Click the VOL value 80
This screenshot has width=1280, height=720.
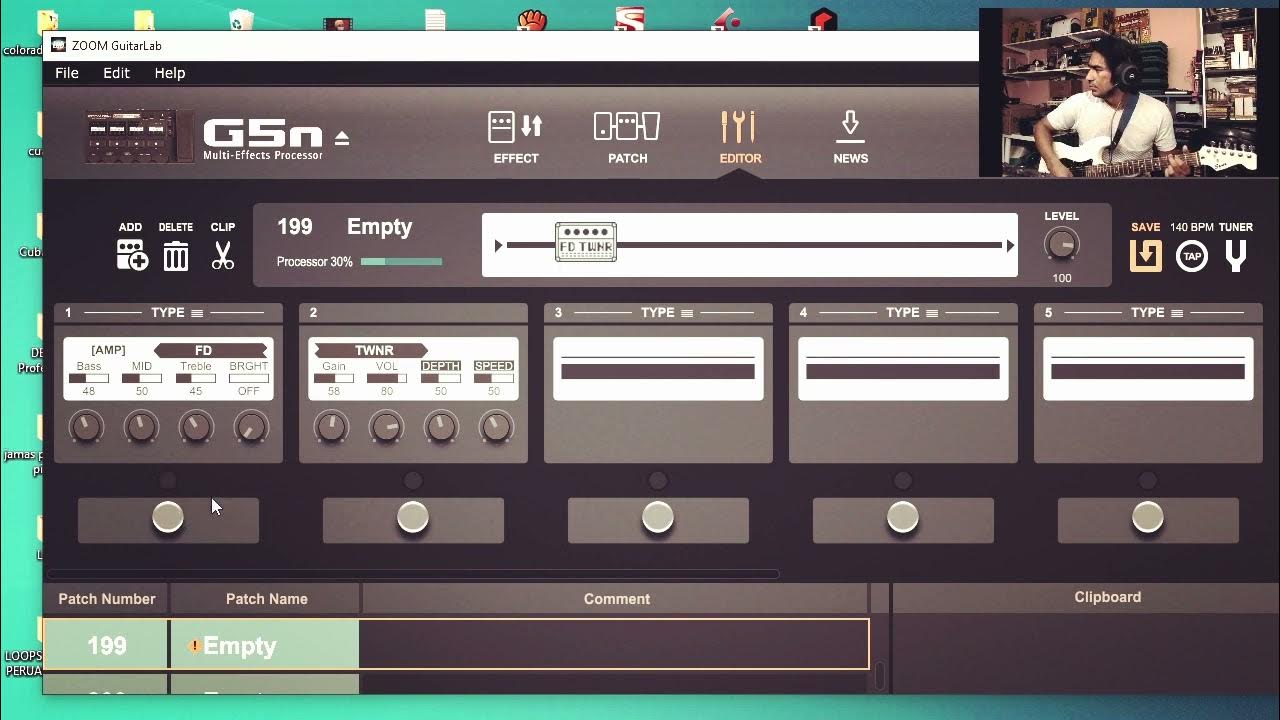coord(387,391)
